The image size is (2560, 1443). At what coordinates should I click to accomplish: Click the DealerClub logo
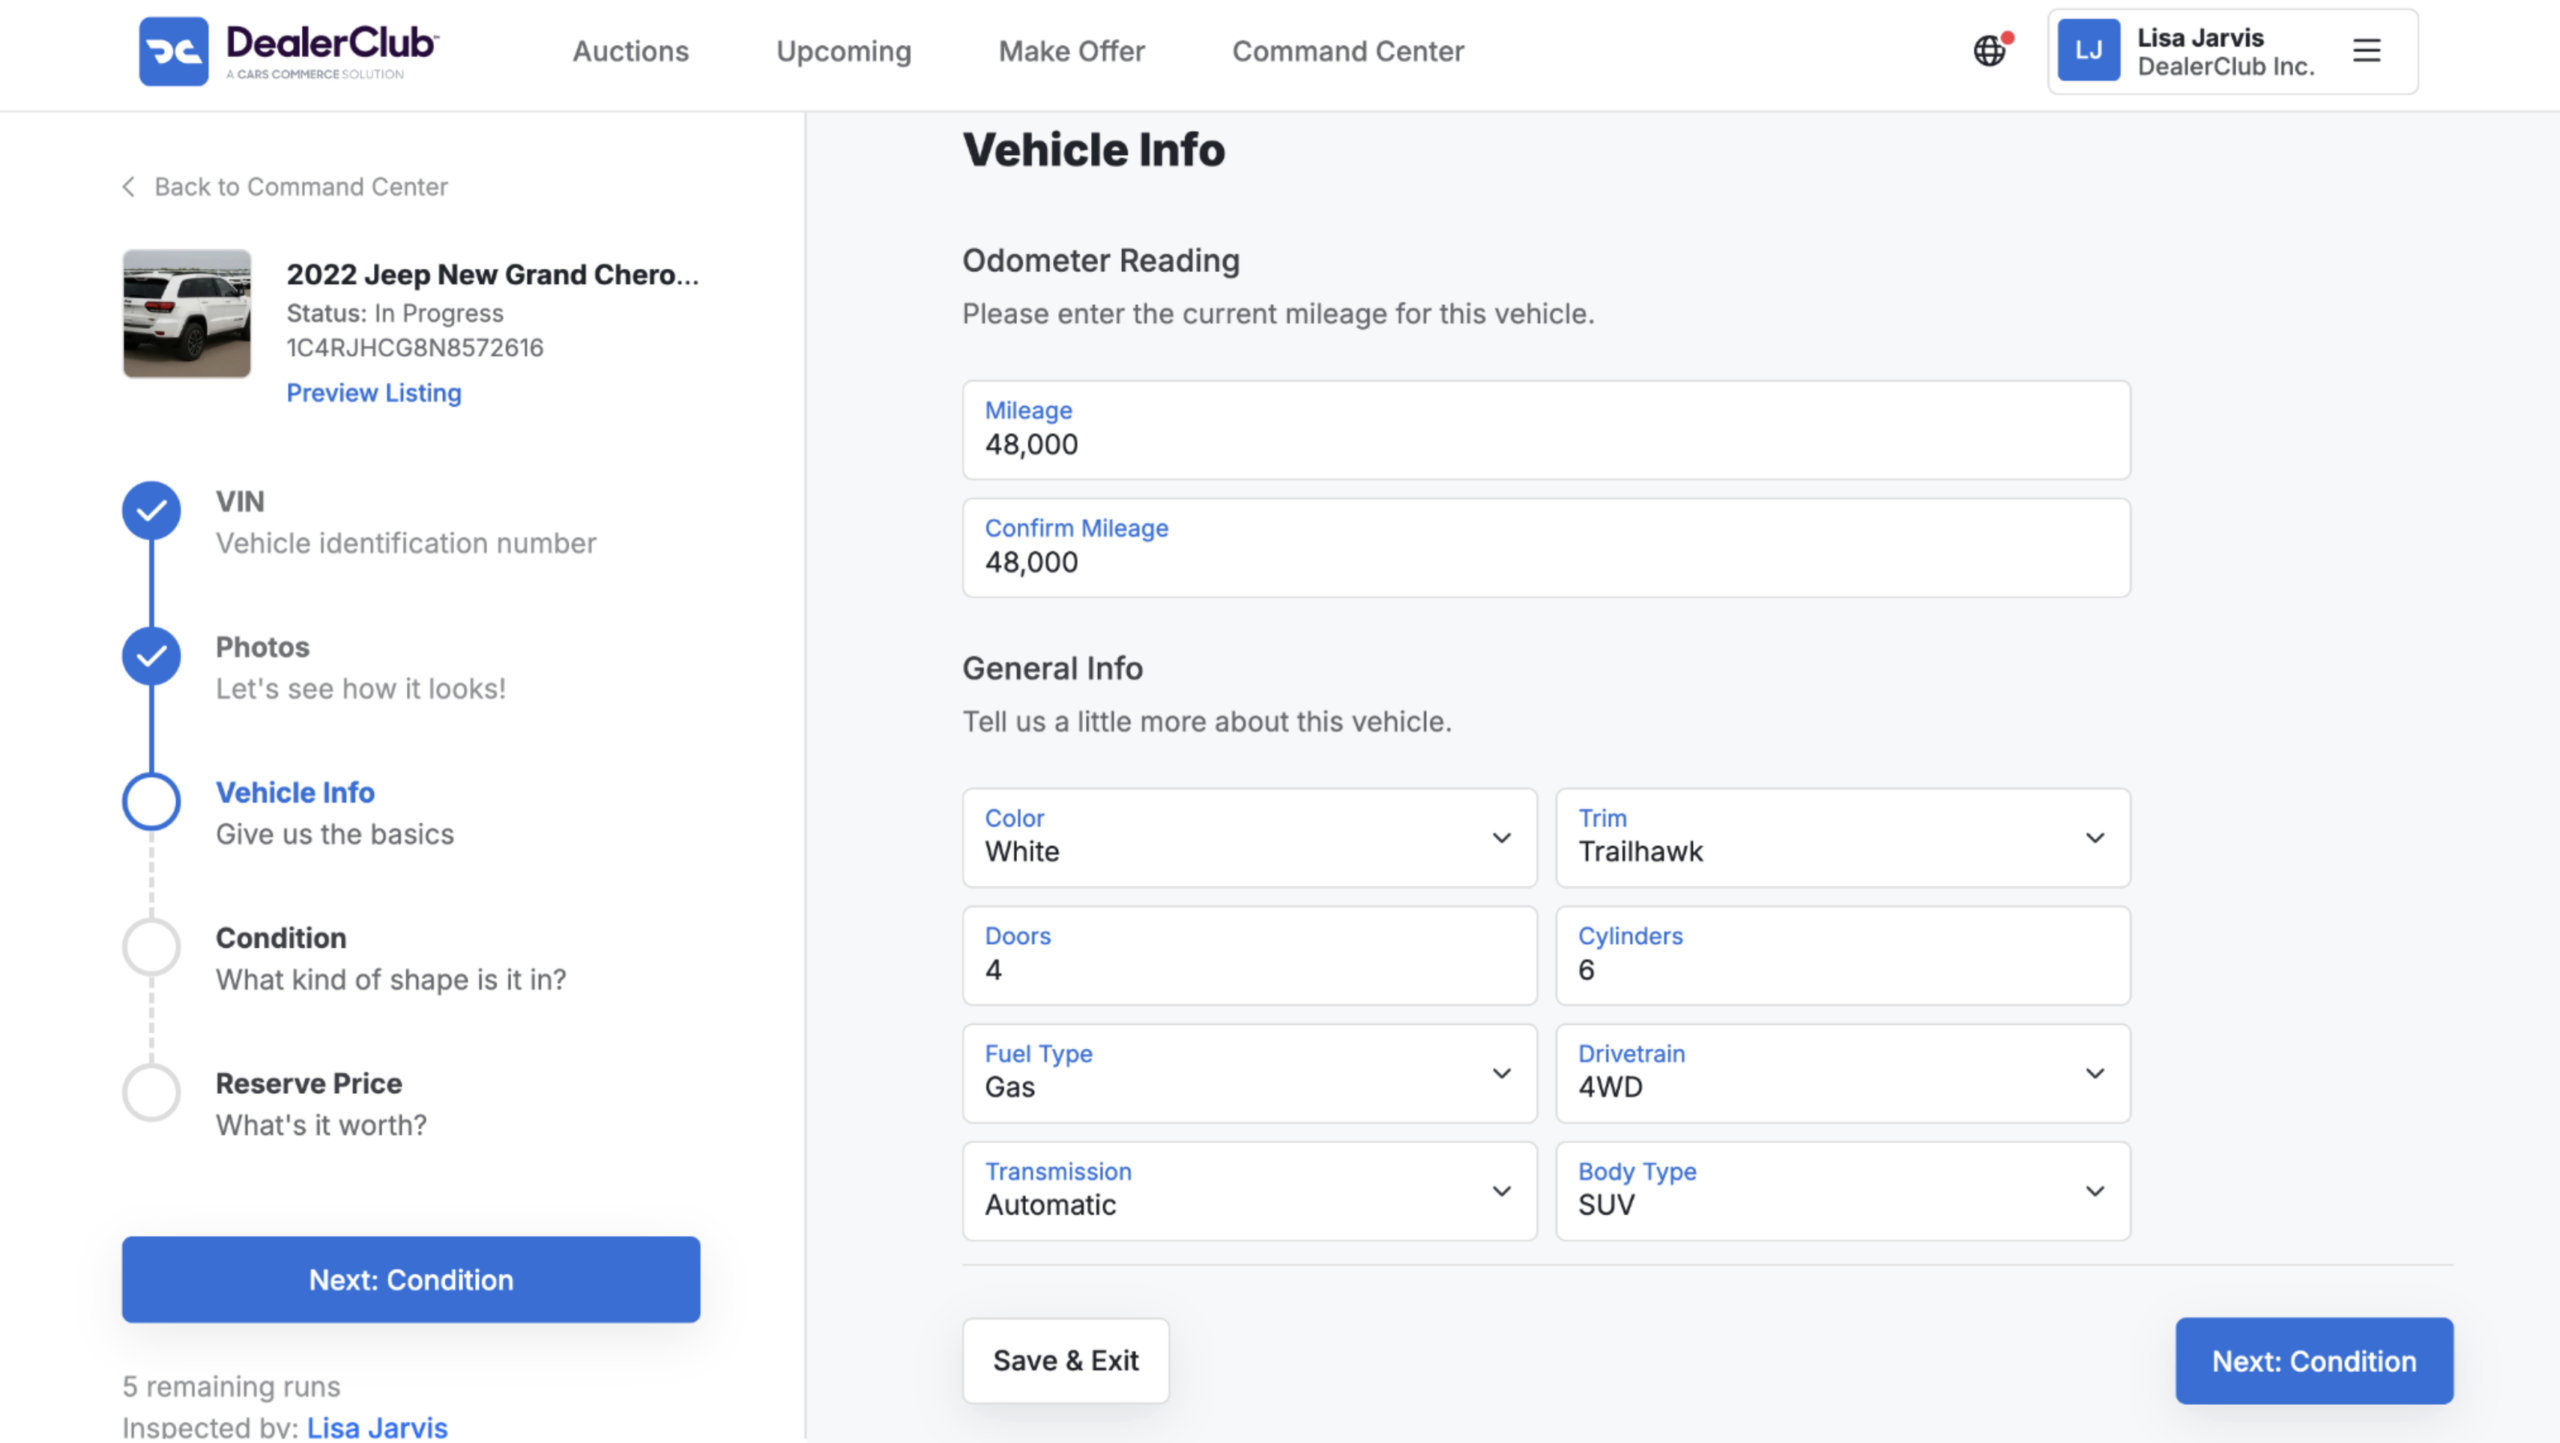coord(289,51)
